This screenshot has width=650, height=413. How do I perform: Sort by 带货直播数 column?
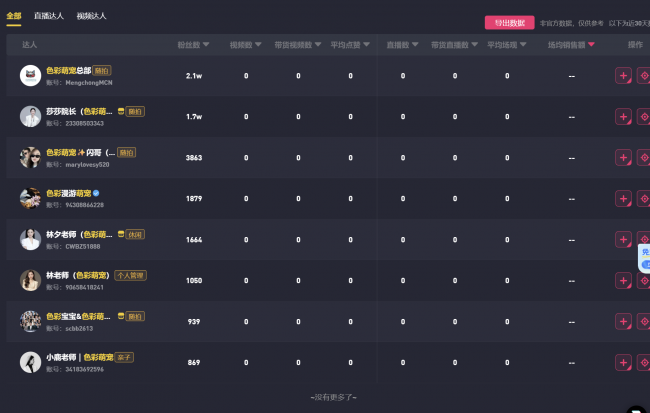point(454,44)
